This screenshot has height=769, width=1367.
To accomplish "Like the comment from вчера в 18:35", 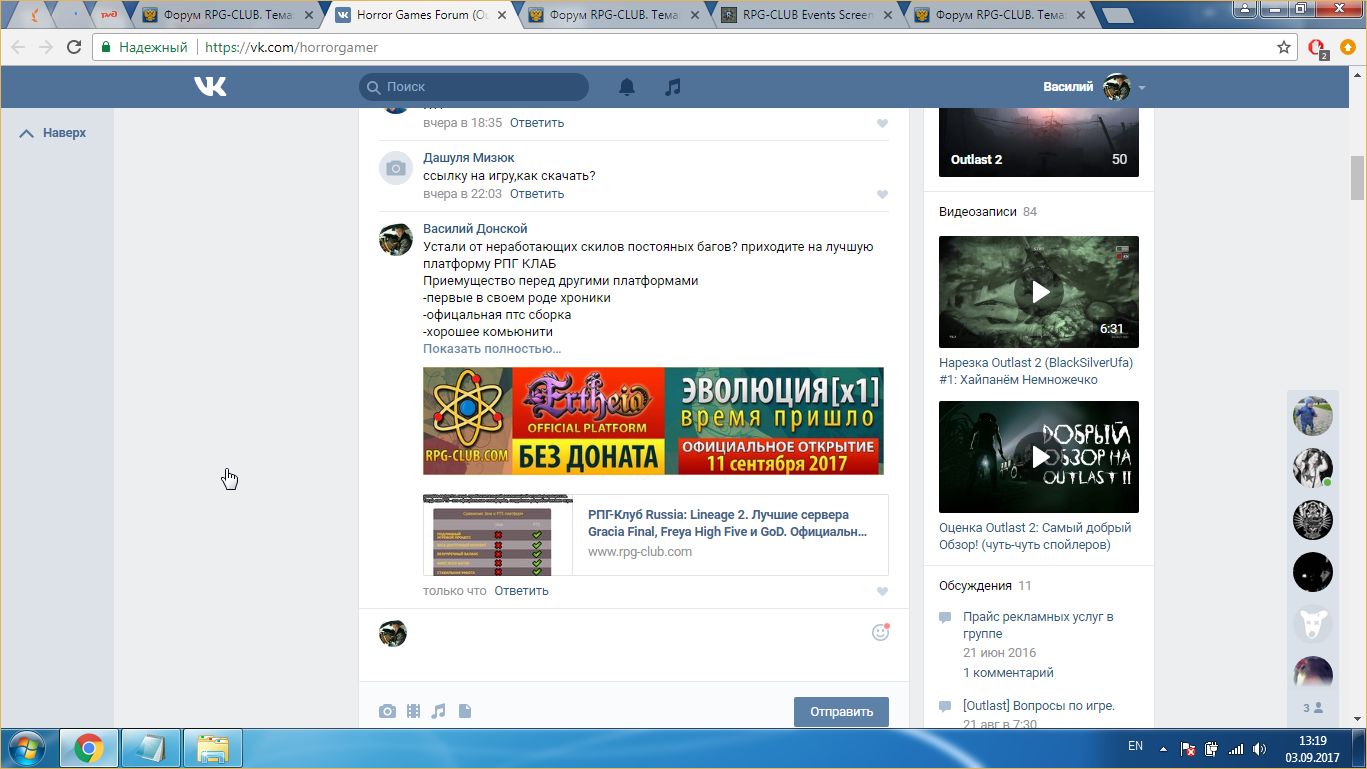I will pos(882,123).
